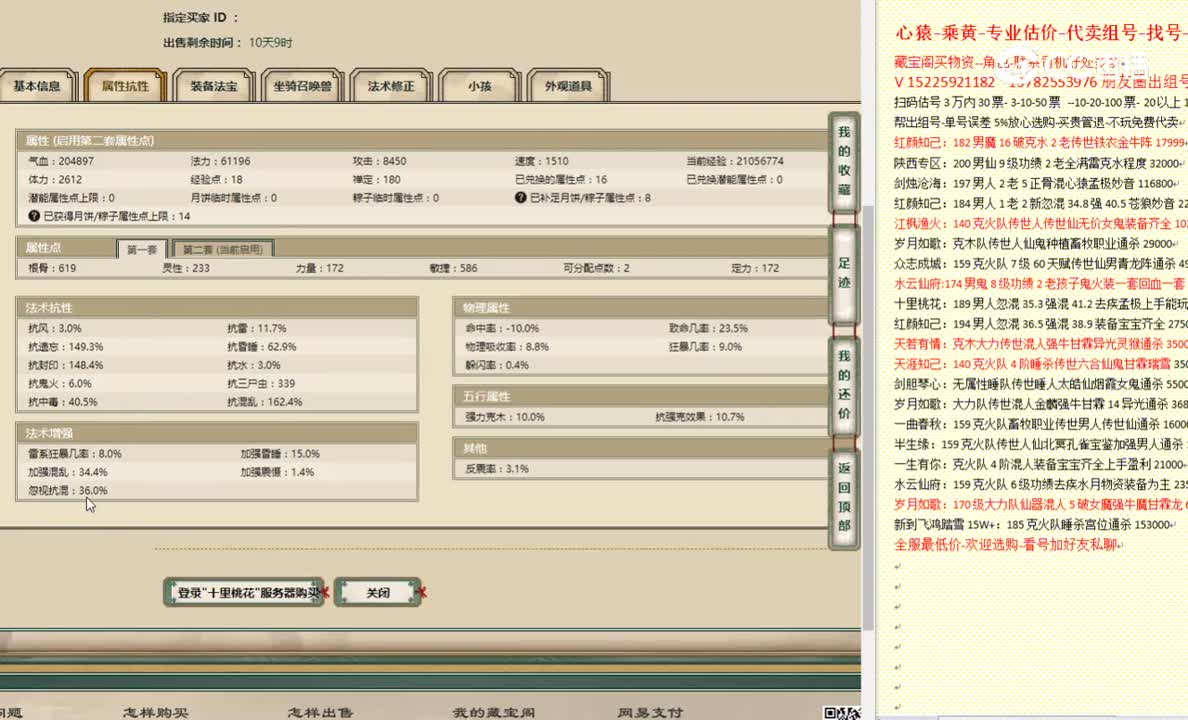1188x720 pixels.
Task: Open the 怎样出售 footer link
Action: [x=320, y=712]
